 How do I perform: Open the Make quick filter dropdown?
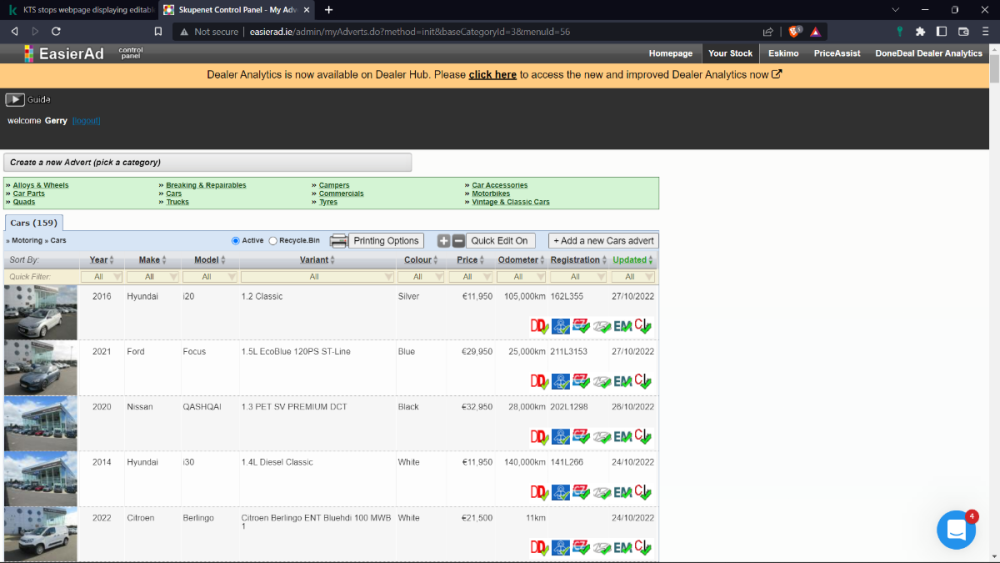click(x=149, y=277)
